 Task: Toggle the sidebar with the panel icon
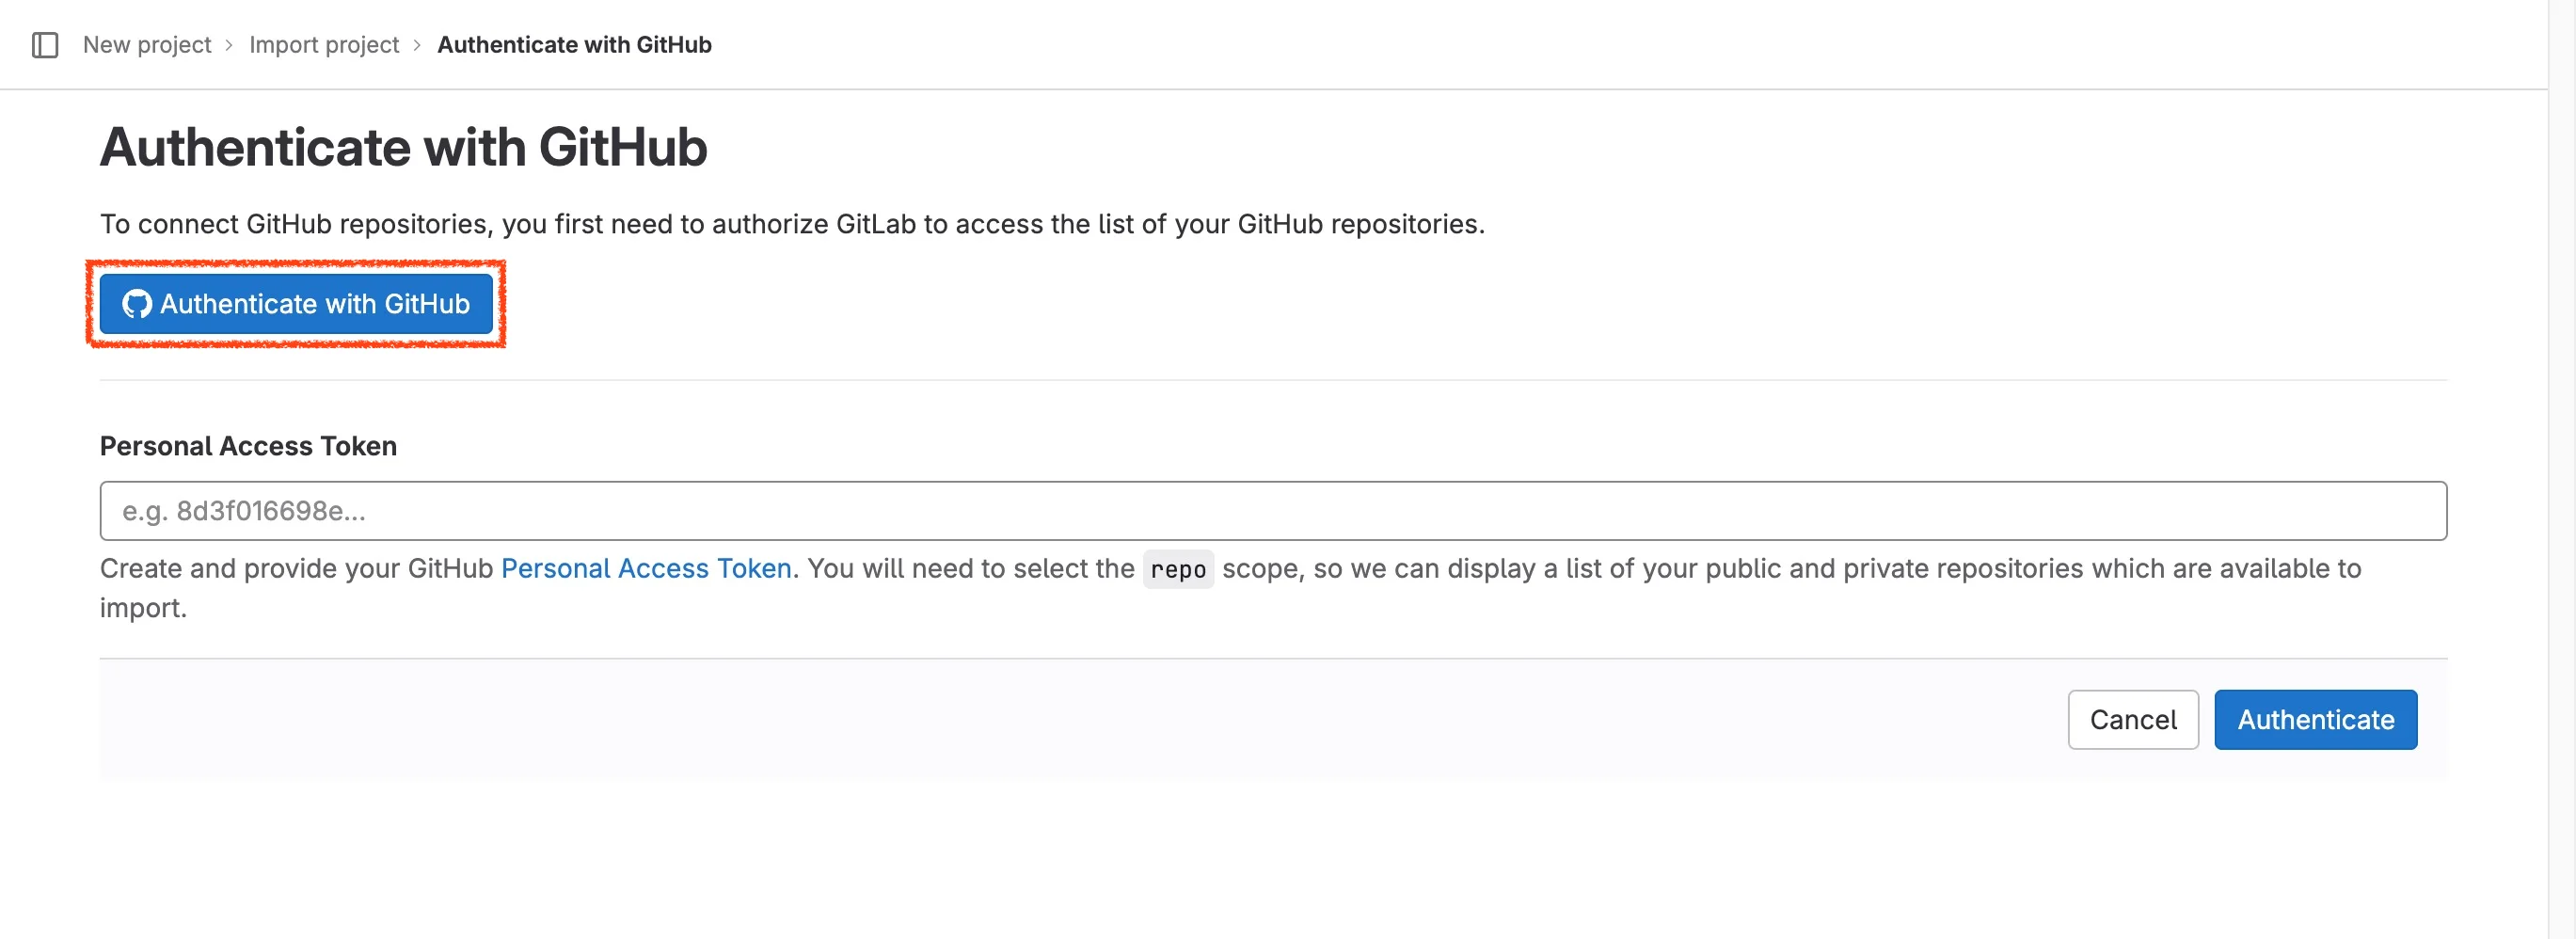point(45,45)
